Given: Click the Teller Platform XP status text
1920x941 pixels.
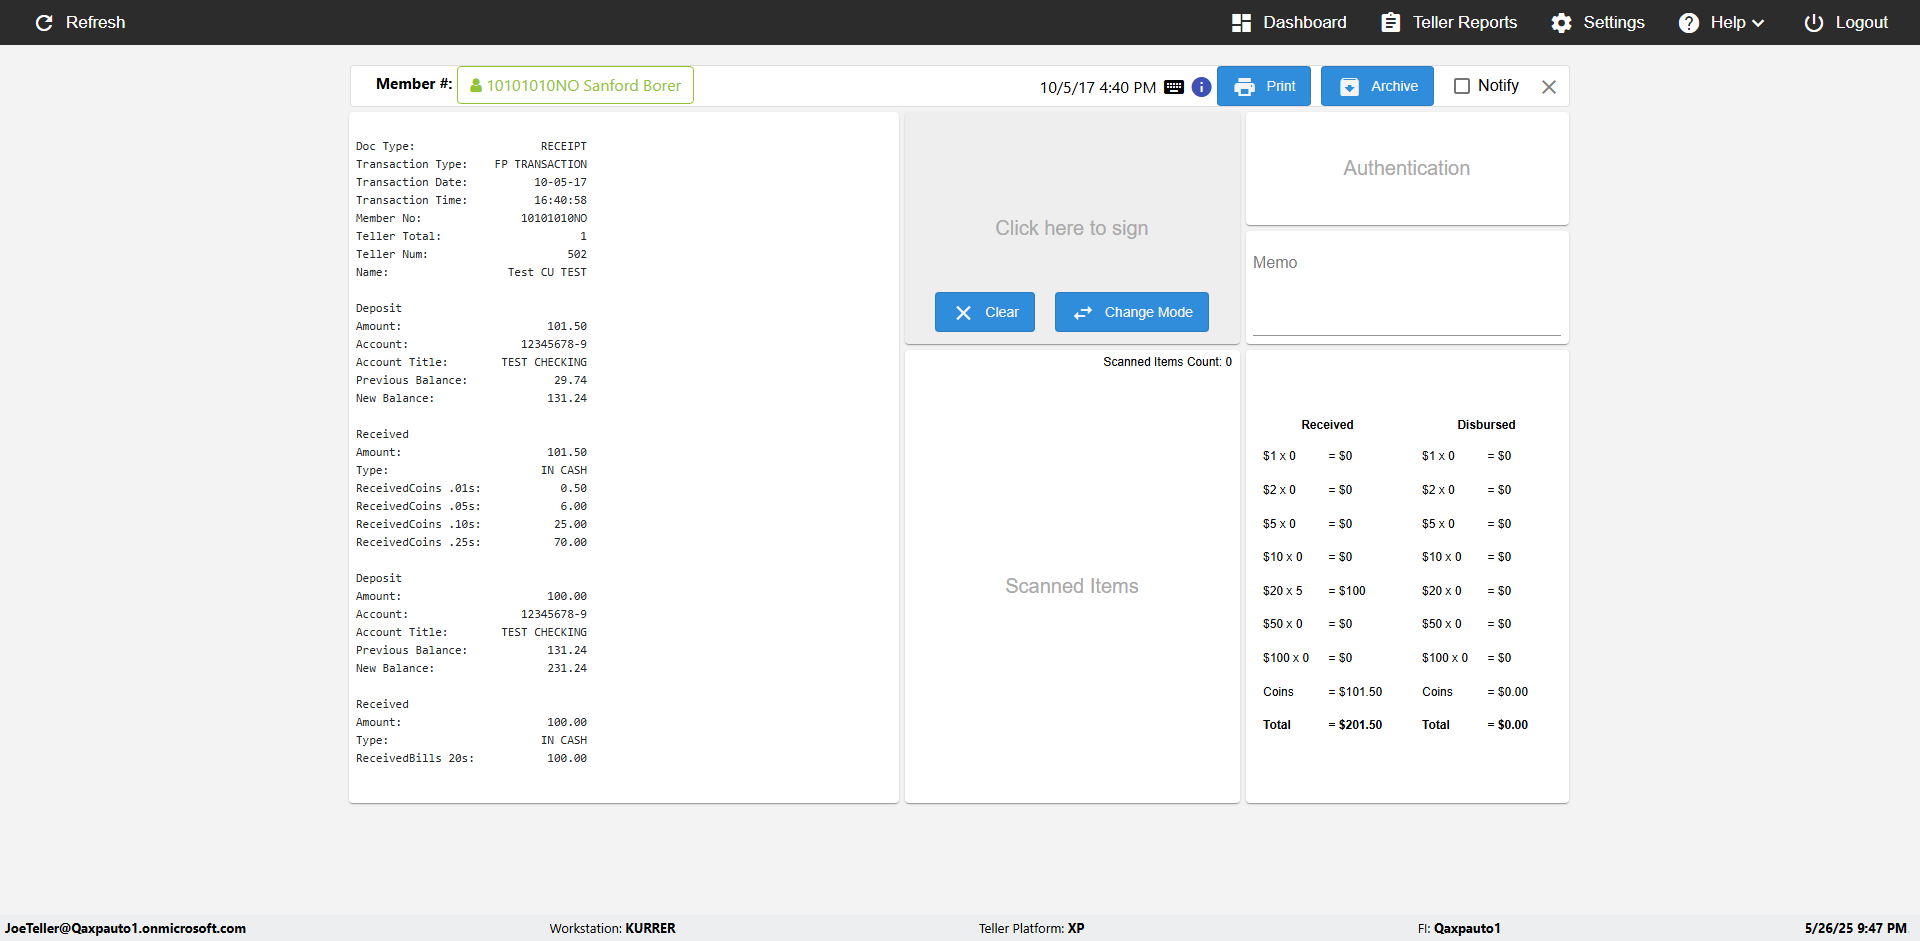Looking at the screenshot, I should point(1031,928).
